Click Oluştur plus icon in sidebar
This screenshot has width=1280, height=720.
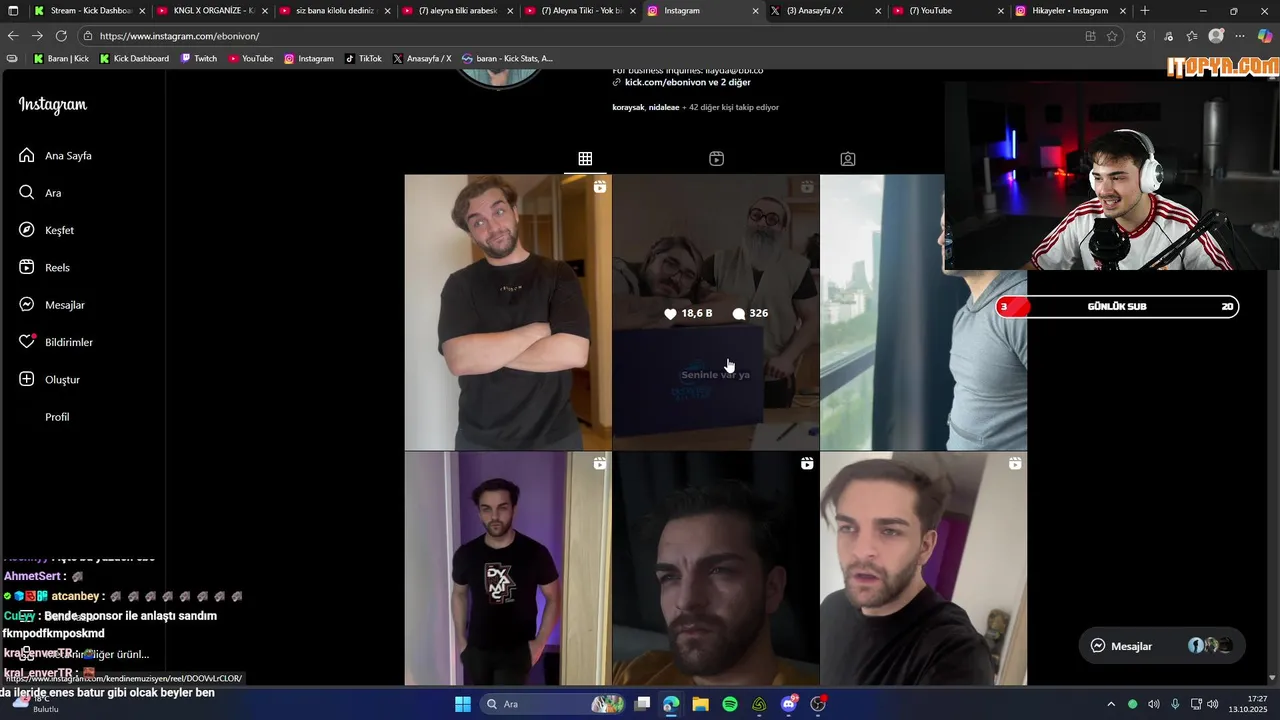[27, 379]
